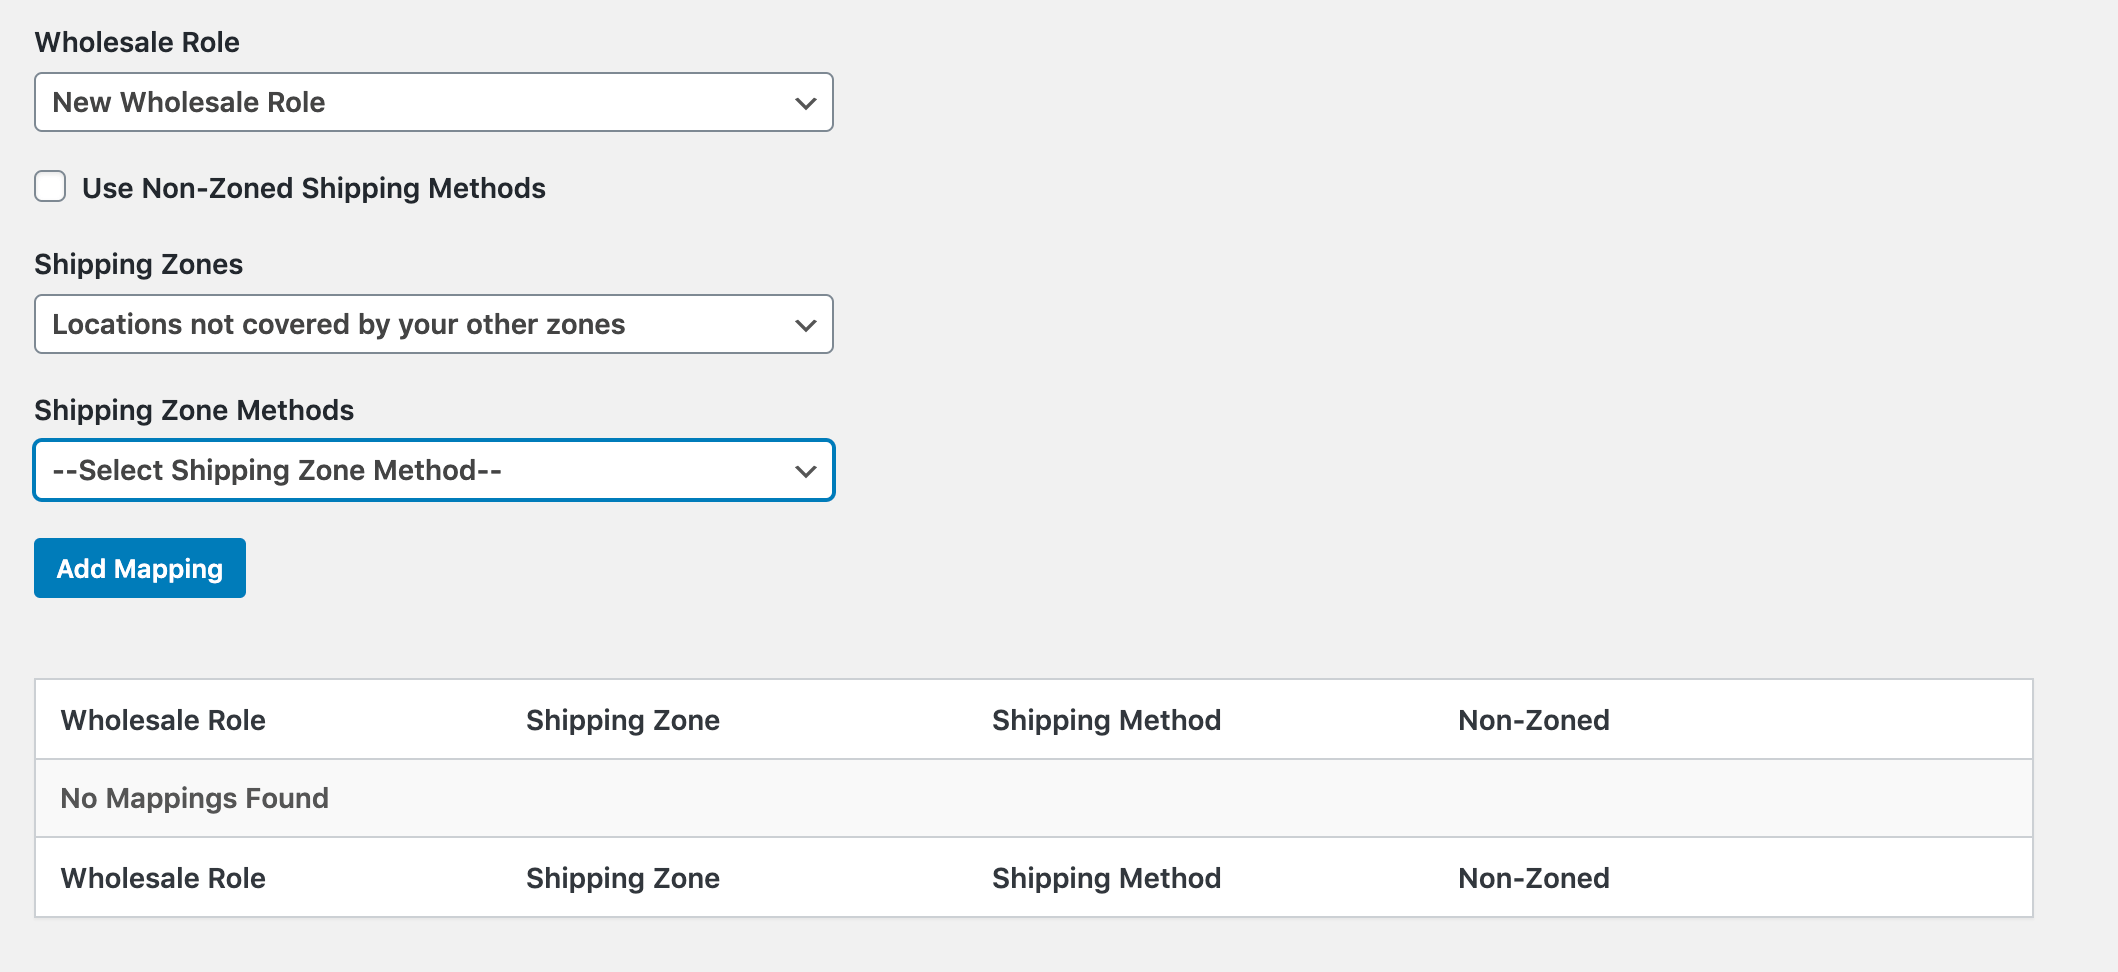The height and width of the screenshot is (972, 2118).
Task: Click the Shipping Zone column header
Action: coord(623,720)
